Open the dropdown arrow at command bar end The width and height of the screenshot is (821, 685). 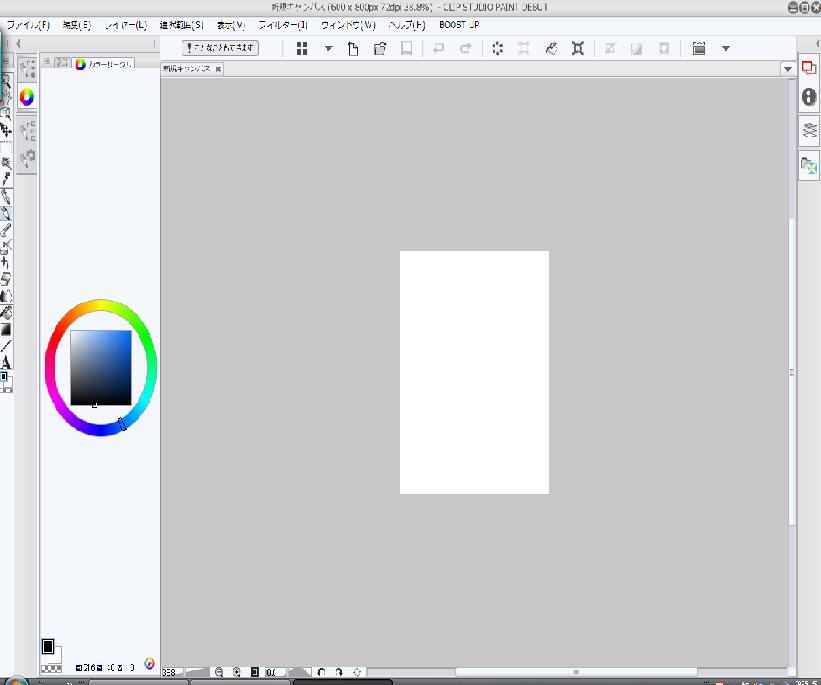click(726, 48)
